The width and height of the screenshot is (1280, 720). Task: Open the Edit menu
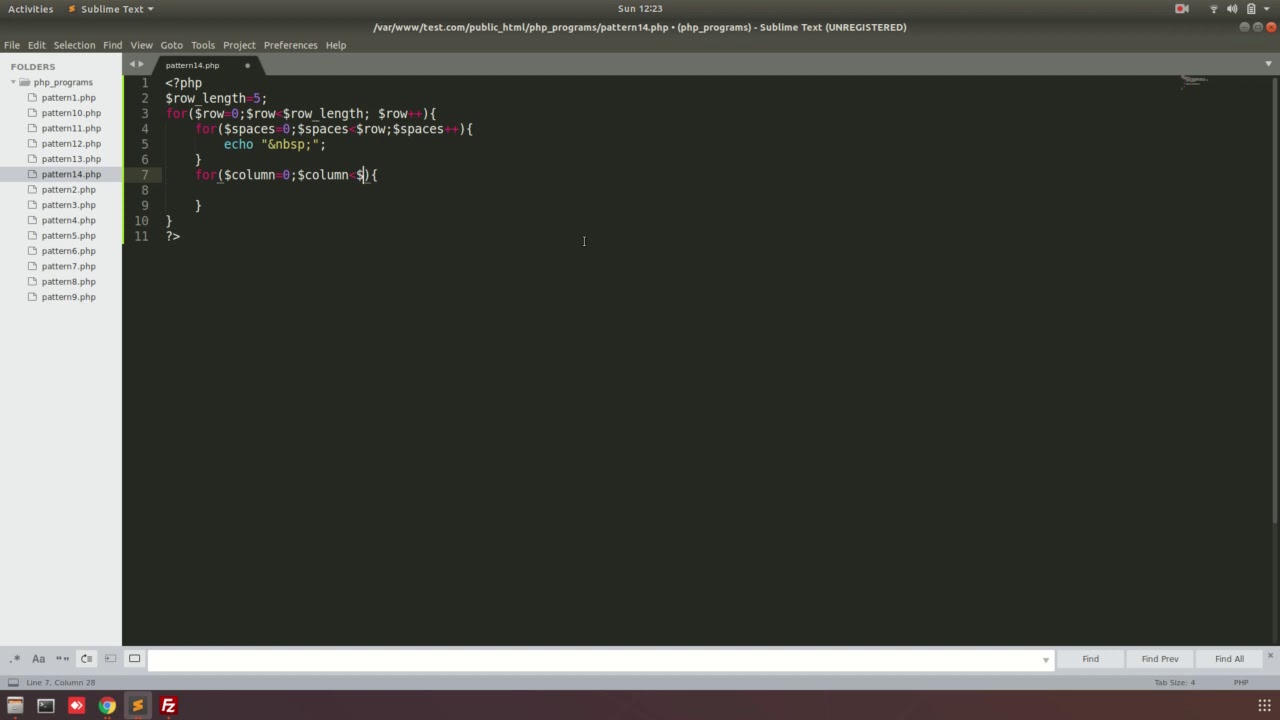tap(37, 45)
